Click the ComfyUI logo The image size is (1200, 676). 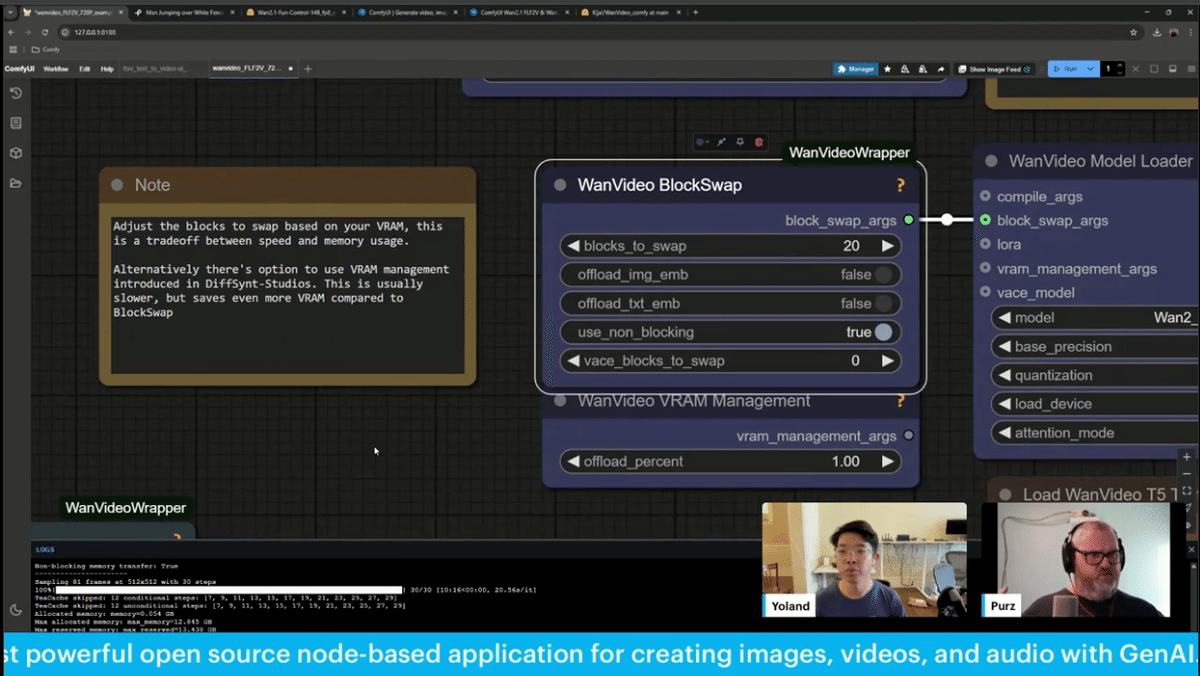pyautogui.click(x=19, y=69)
